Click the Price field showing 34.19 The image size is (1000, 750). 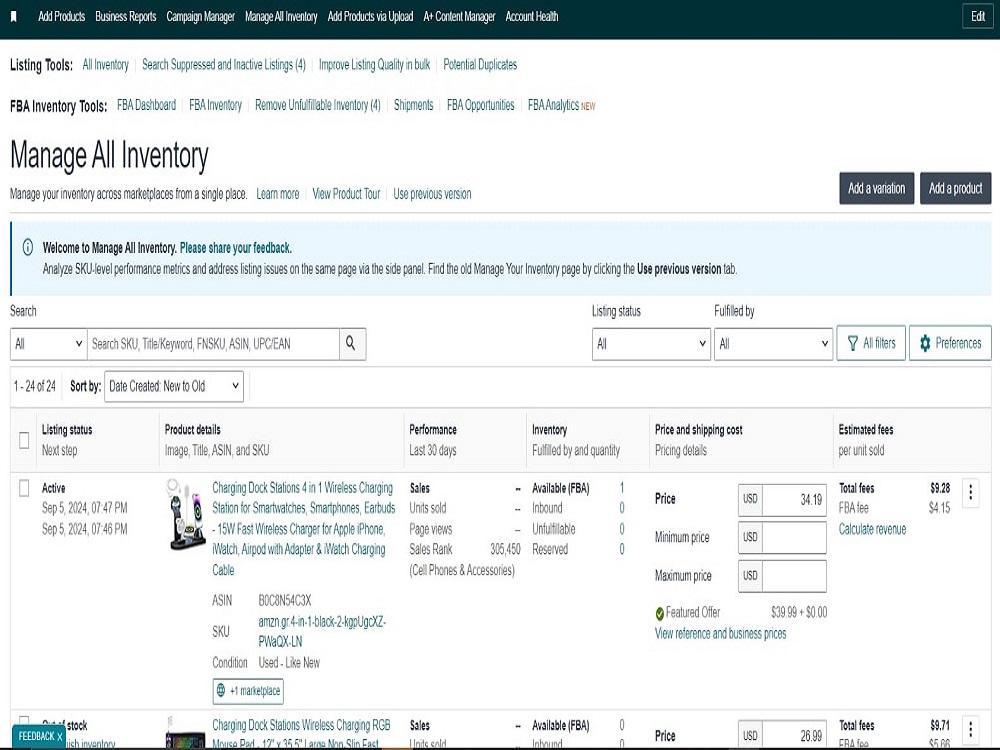coord(794,499)
